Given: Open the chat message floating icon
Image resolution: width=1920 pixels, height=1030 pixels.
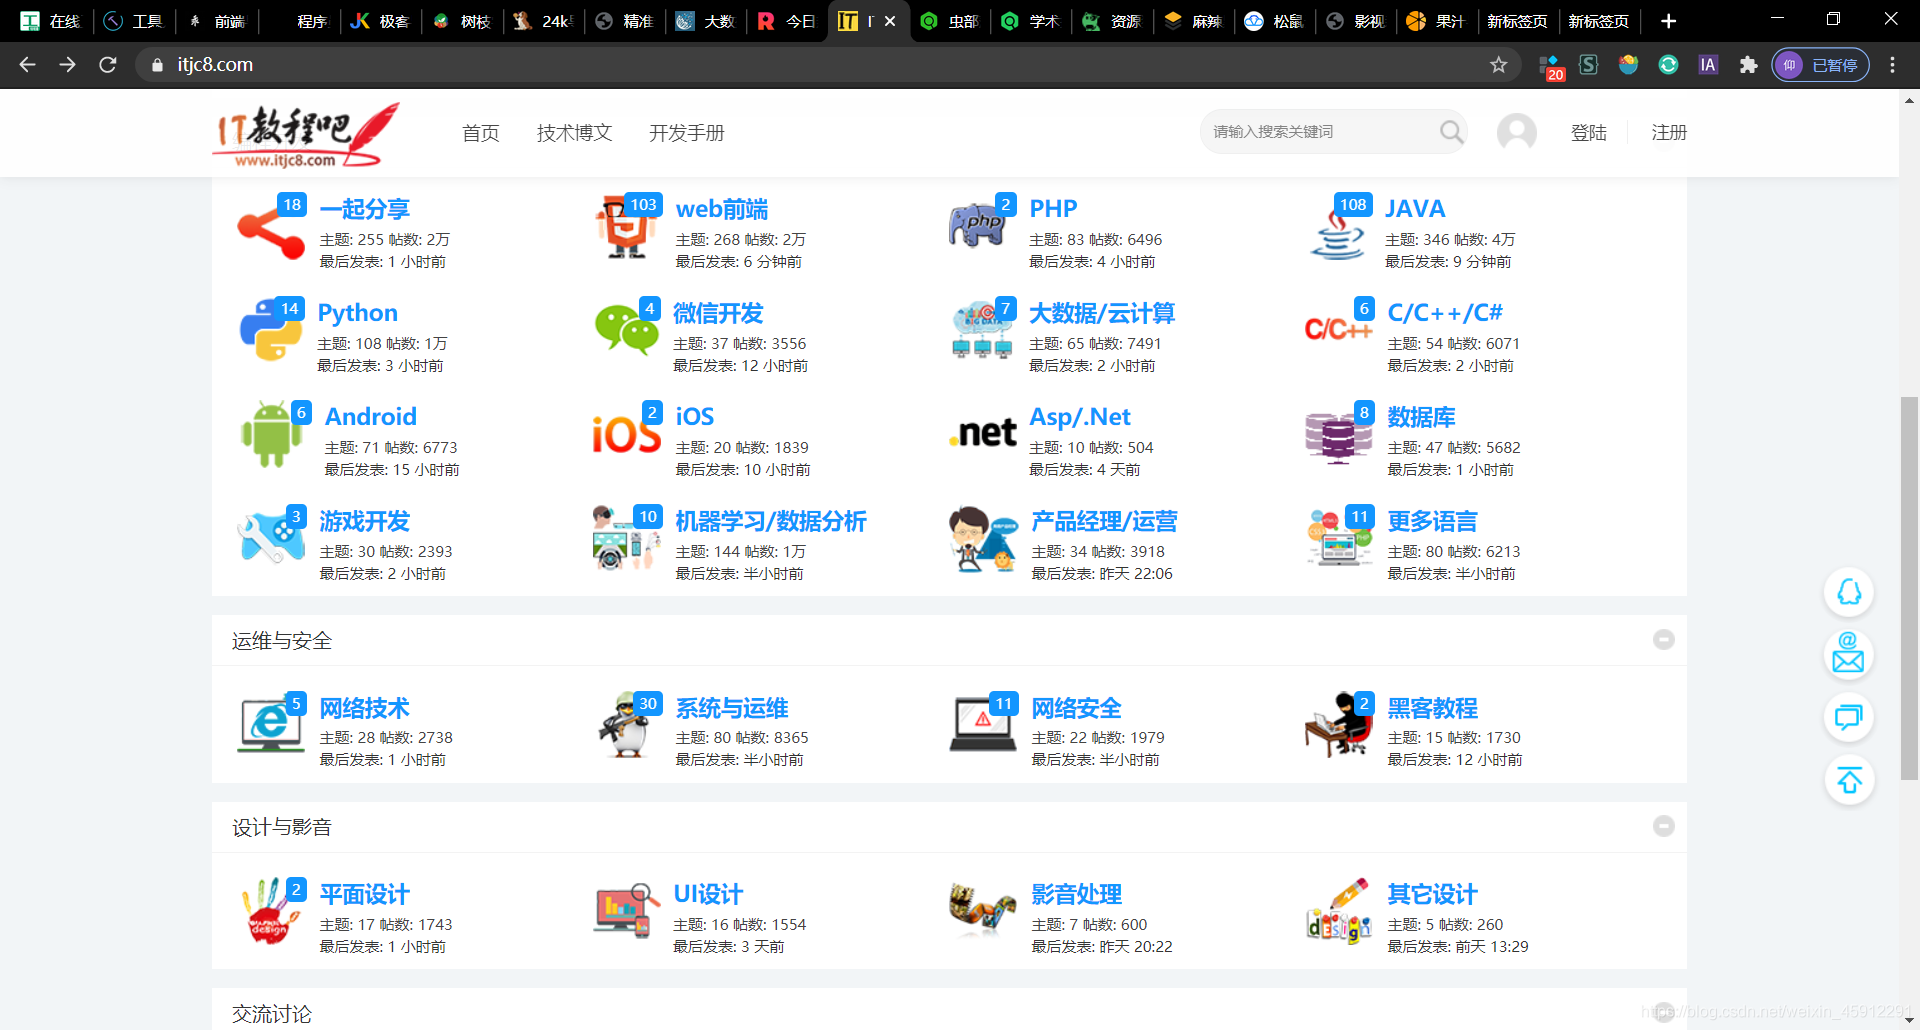Looking at the screenshot, I should [x=1849, y=717].
